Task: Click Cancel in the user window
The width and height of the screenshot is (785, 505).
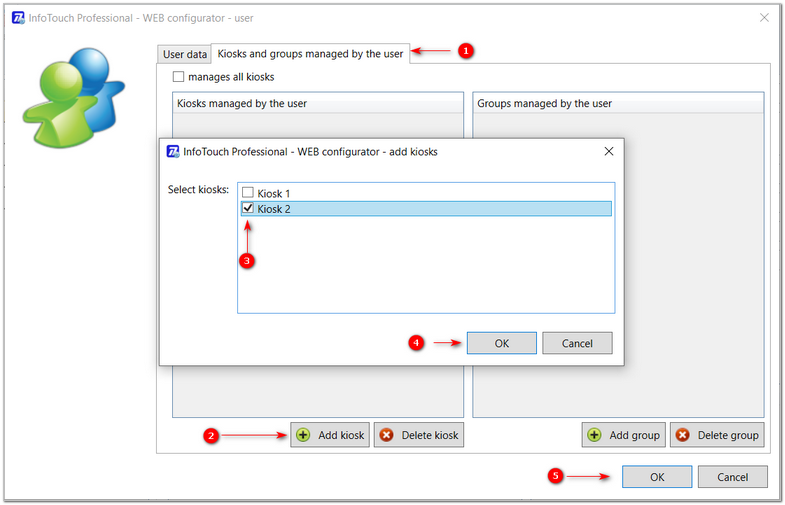Action: click(x=732, y=477)
